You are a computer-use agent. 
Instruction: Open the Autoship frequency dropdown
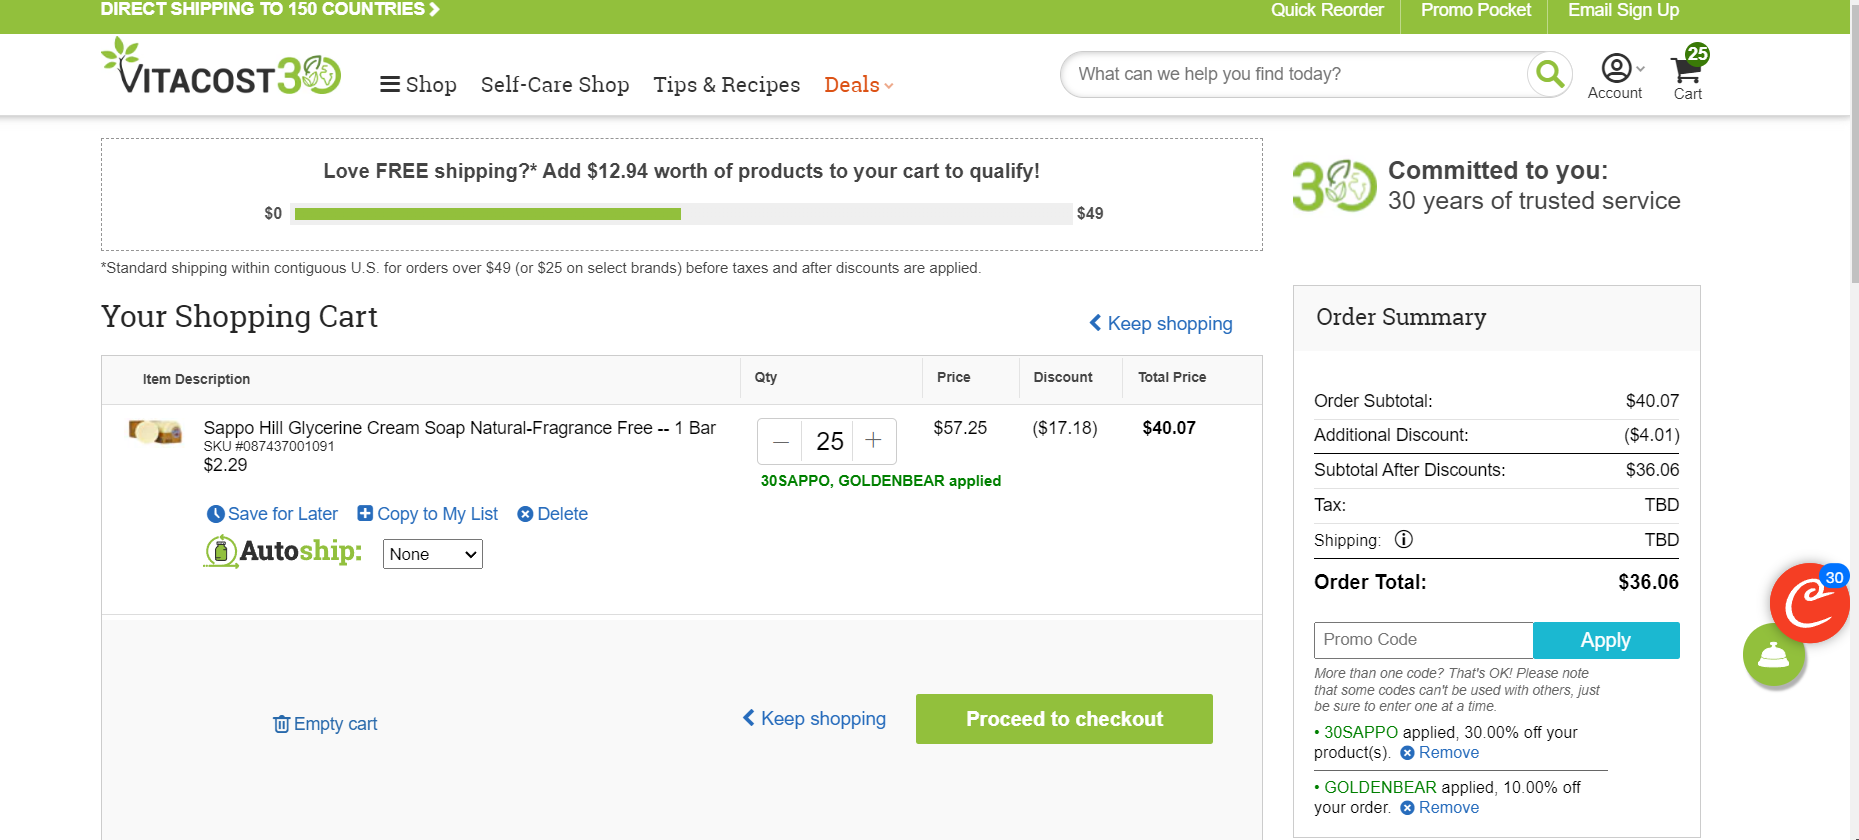pos(433,554)
